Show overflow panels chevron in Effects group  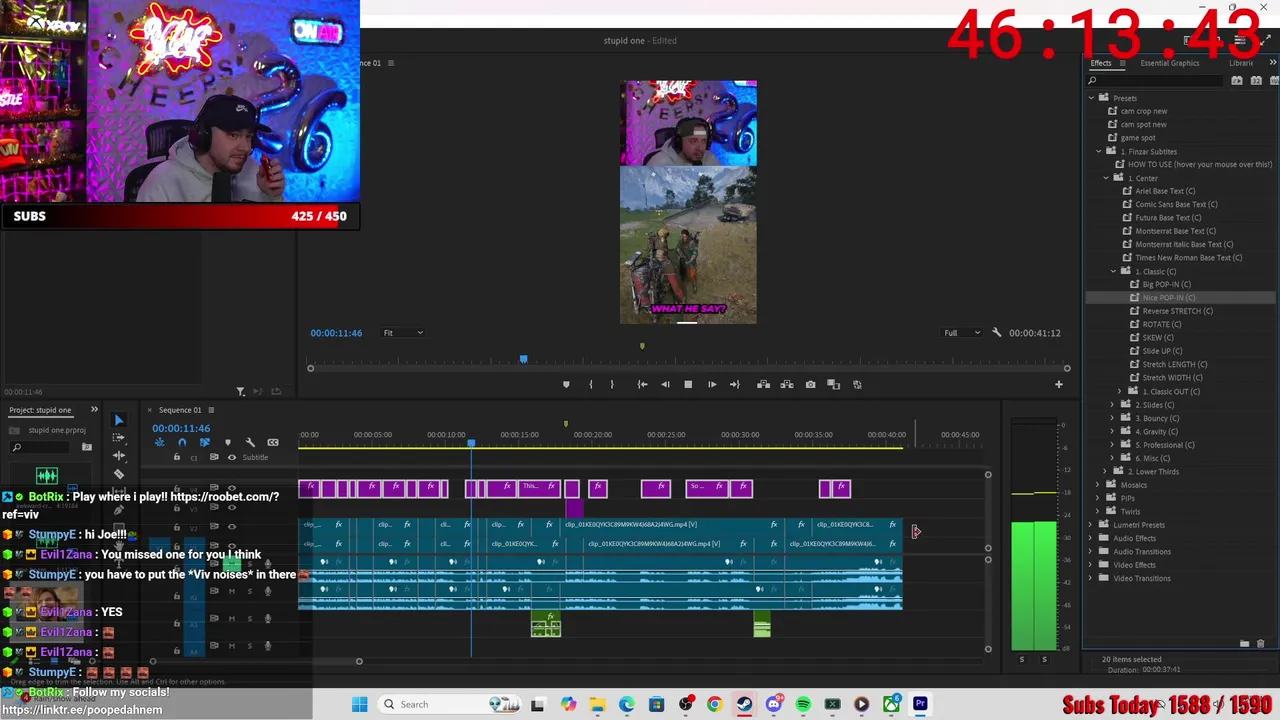coord(1272,63)
